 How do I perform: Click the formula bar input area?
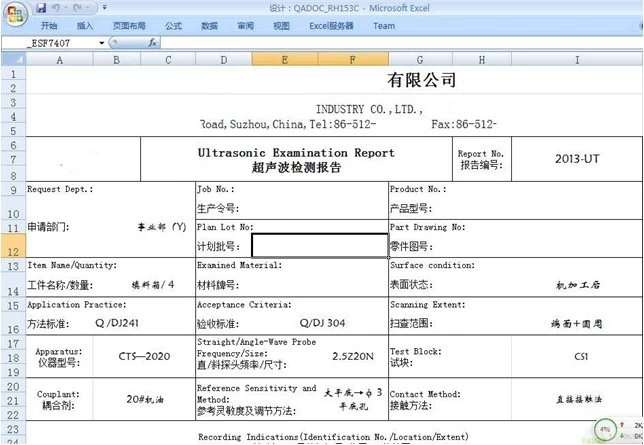point(400,44)
